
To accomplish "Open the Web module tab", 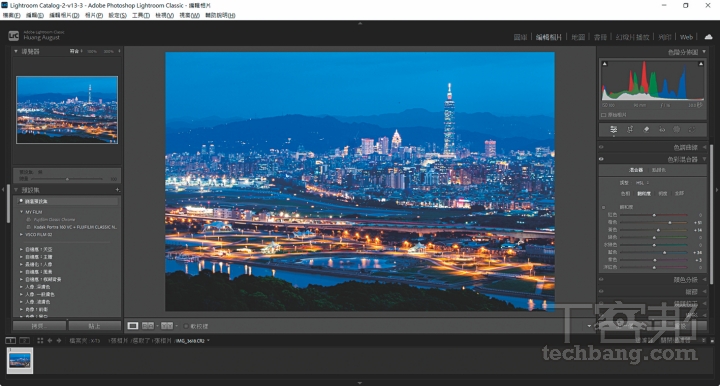I will coord(686,37).
